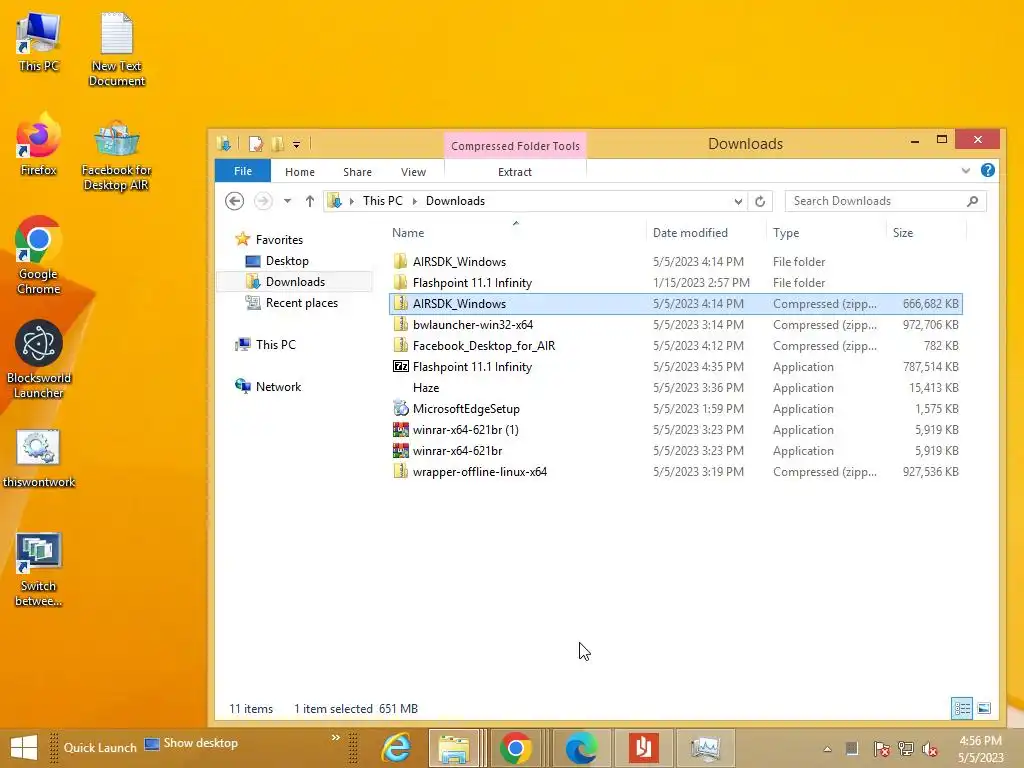Image resolution: width=1024 pixels, height=768 pixels.
Task: Select the winrar-x64-621br application file
Action: click(676, 451)
